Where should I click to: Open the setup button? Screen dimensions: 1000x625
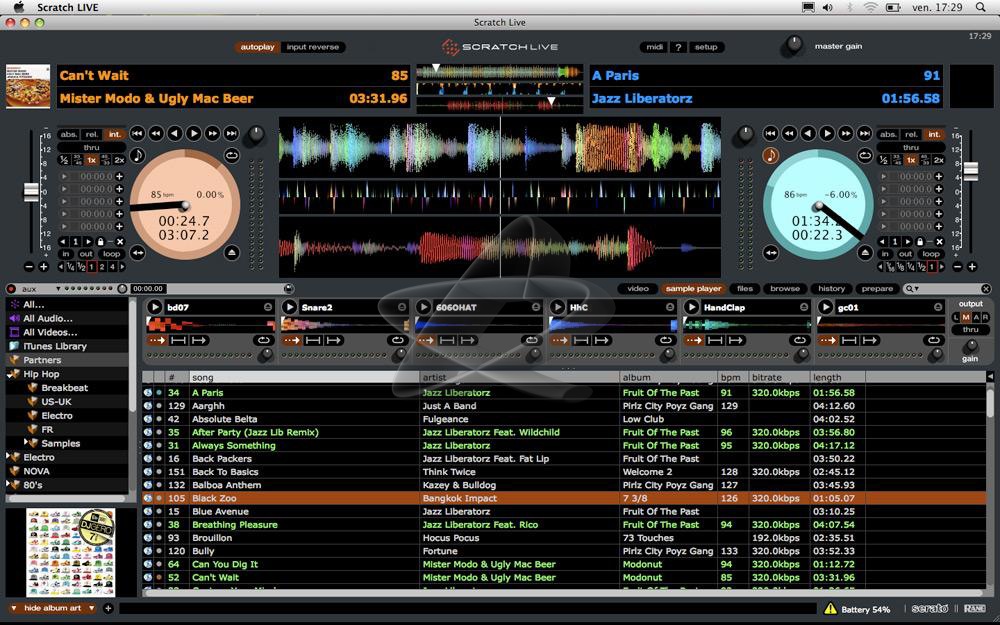coord(706,47)
